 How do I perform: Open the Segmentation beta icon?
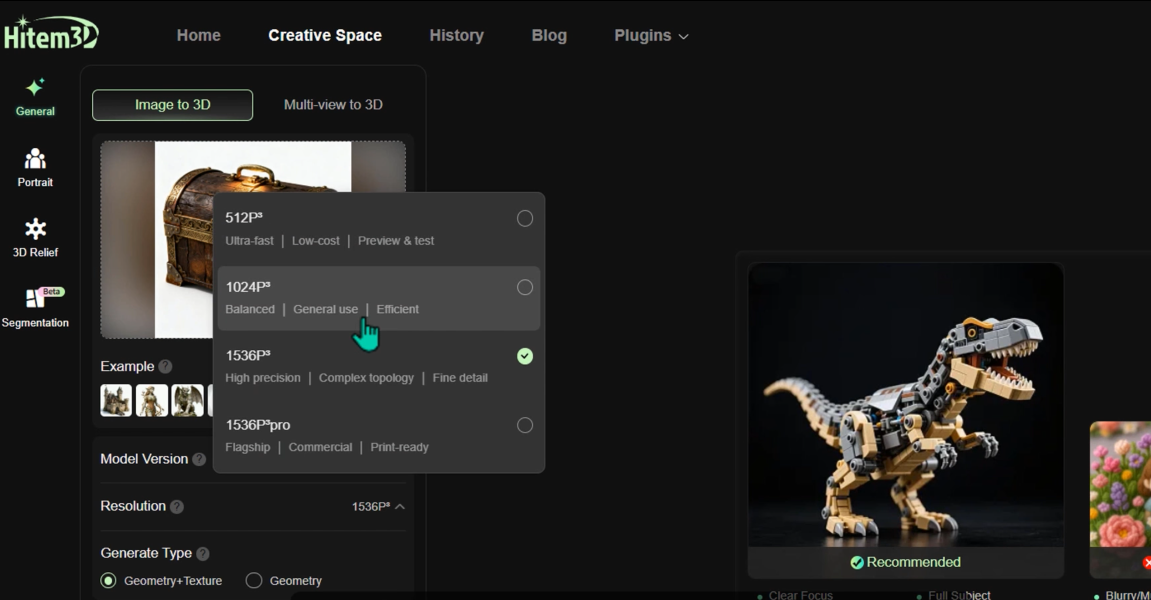coord(35,298)
